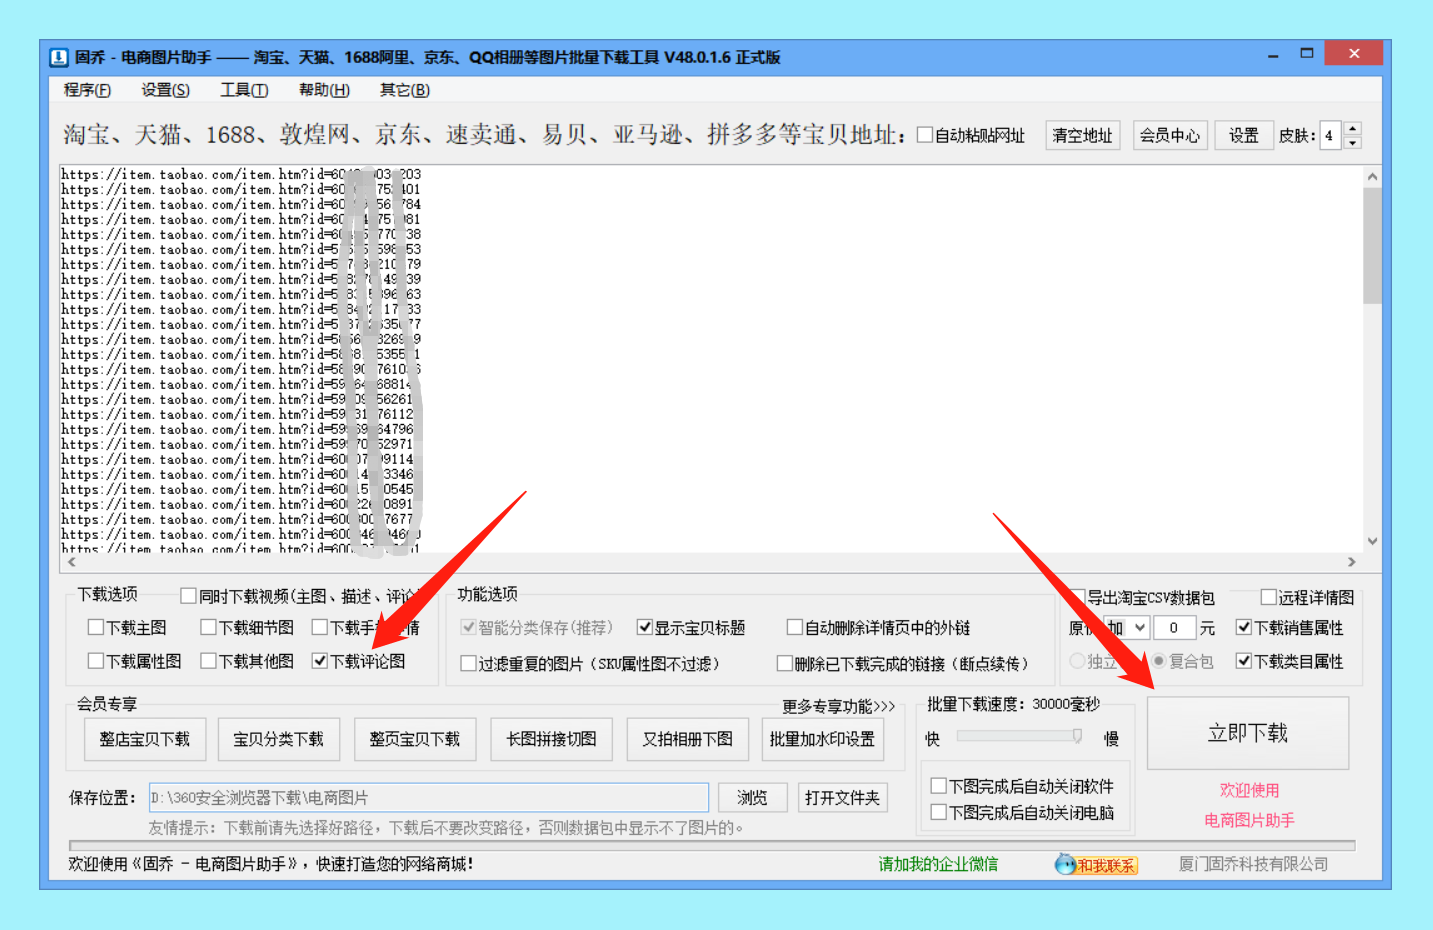The width and height of the screenshot is (1433, 930).
Task: Click the 更多专享功能>>> link
Action: click(839, 707)
